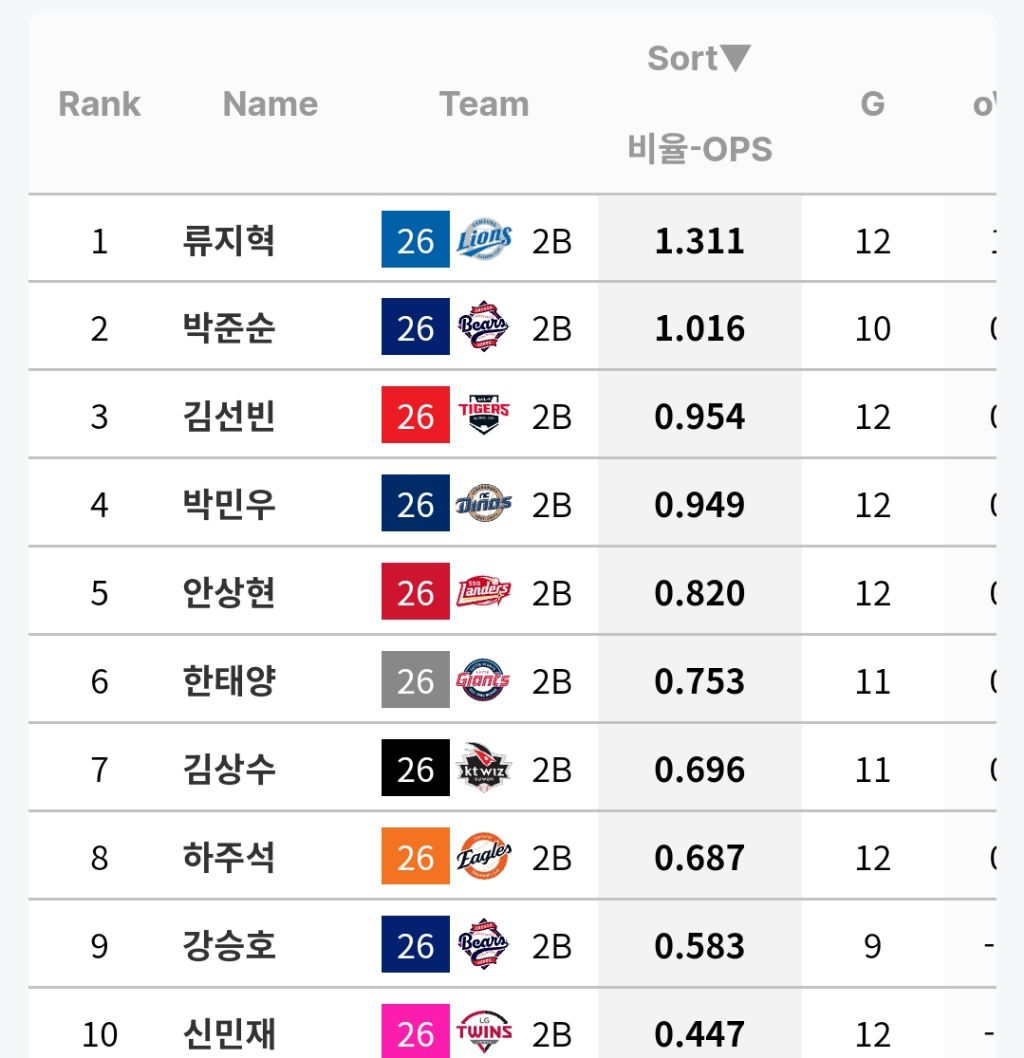
Task: Open player 류지혁's profile
Action: tap(229, 241)
